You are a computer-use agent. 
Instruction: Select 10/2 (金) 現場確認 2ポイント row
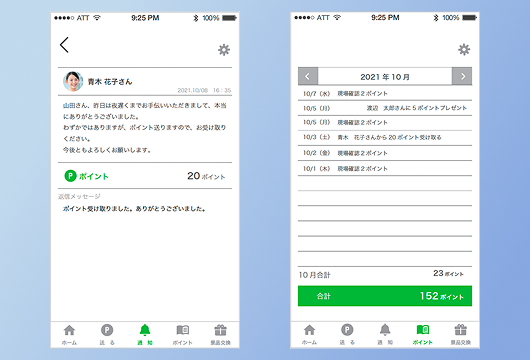pyautogui.click(x=385, y=153)
